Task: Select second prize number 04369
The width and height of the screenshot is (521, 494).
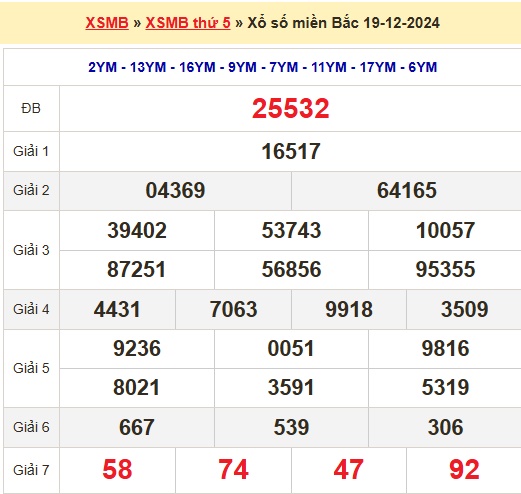Action: point(175,190)
